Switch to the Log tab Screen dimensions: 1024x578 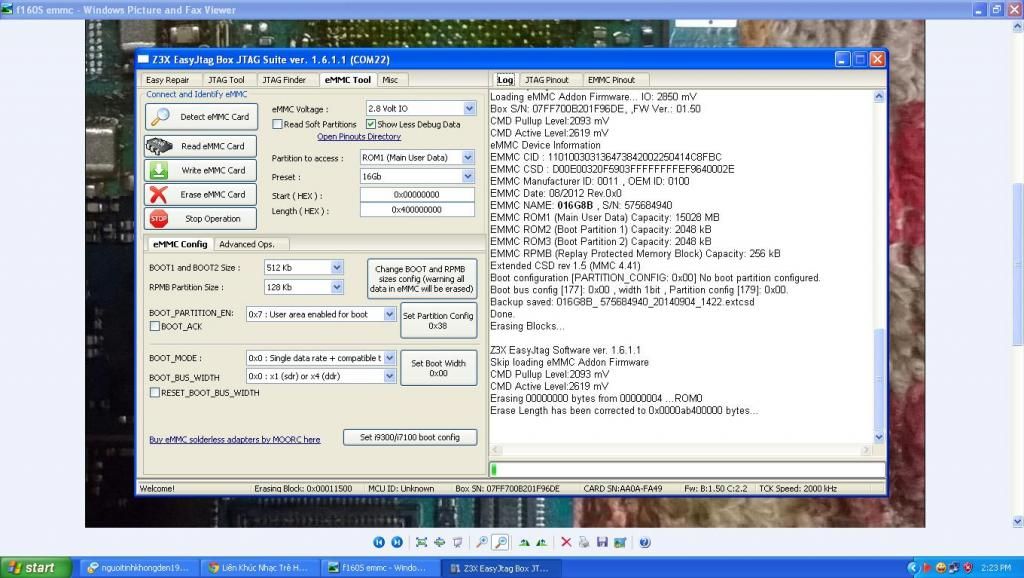(505, 80)
